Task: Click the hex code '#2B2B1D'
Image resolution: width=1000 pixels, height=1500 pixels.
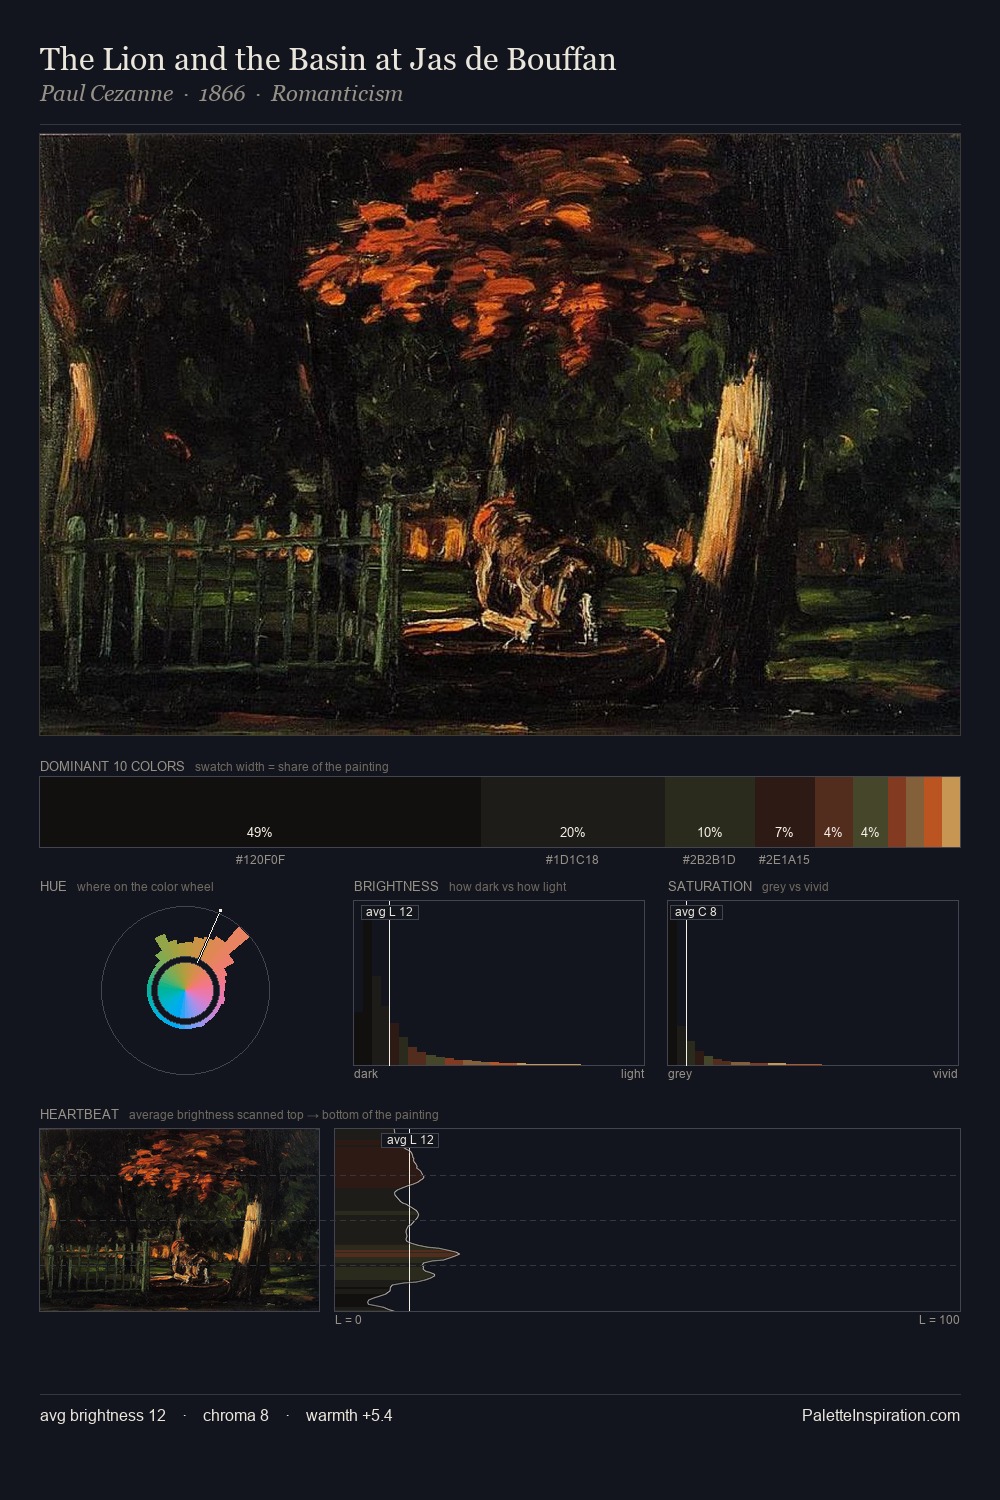Action: (x=709, y=859)
